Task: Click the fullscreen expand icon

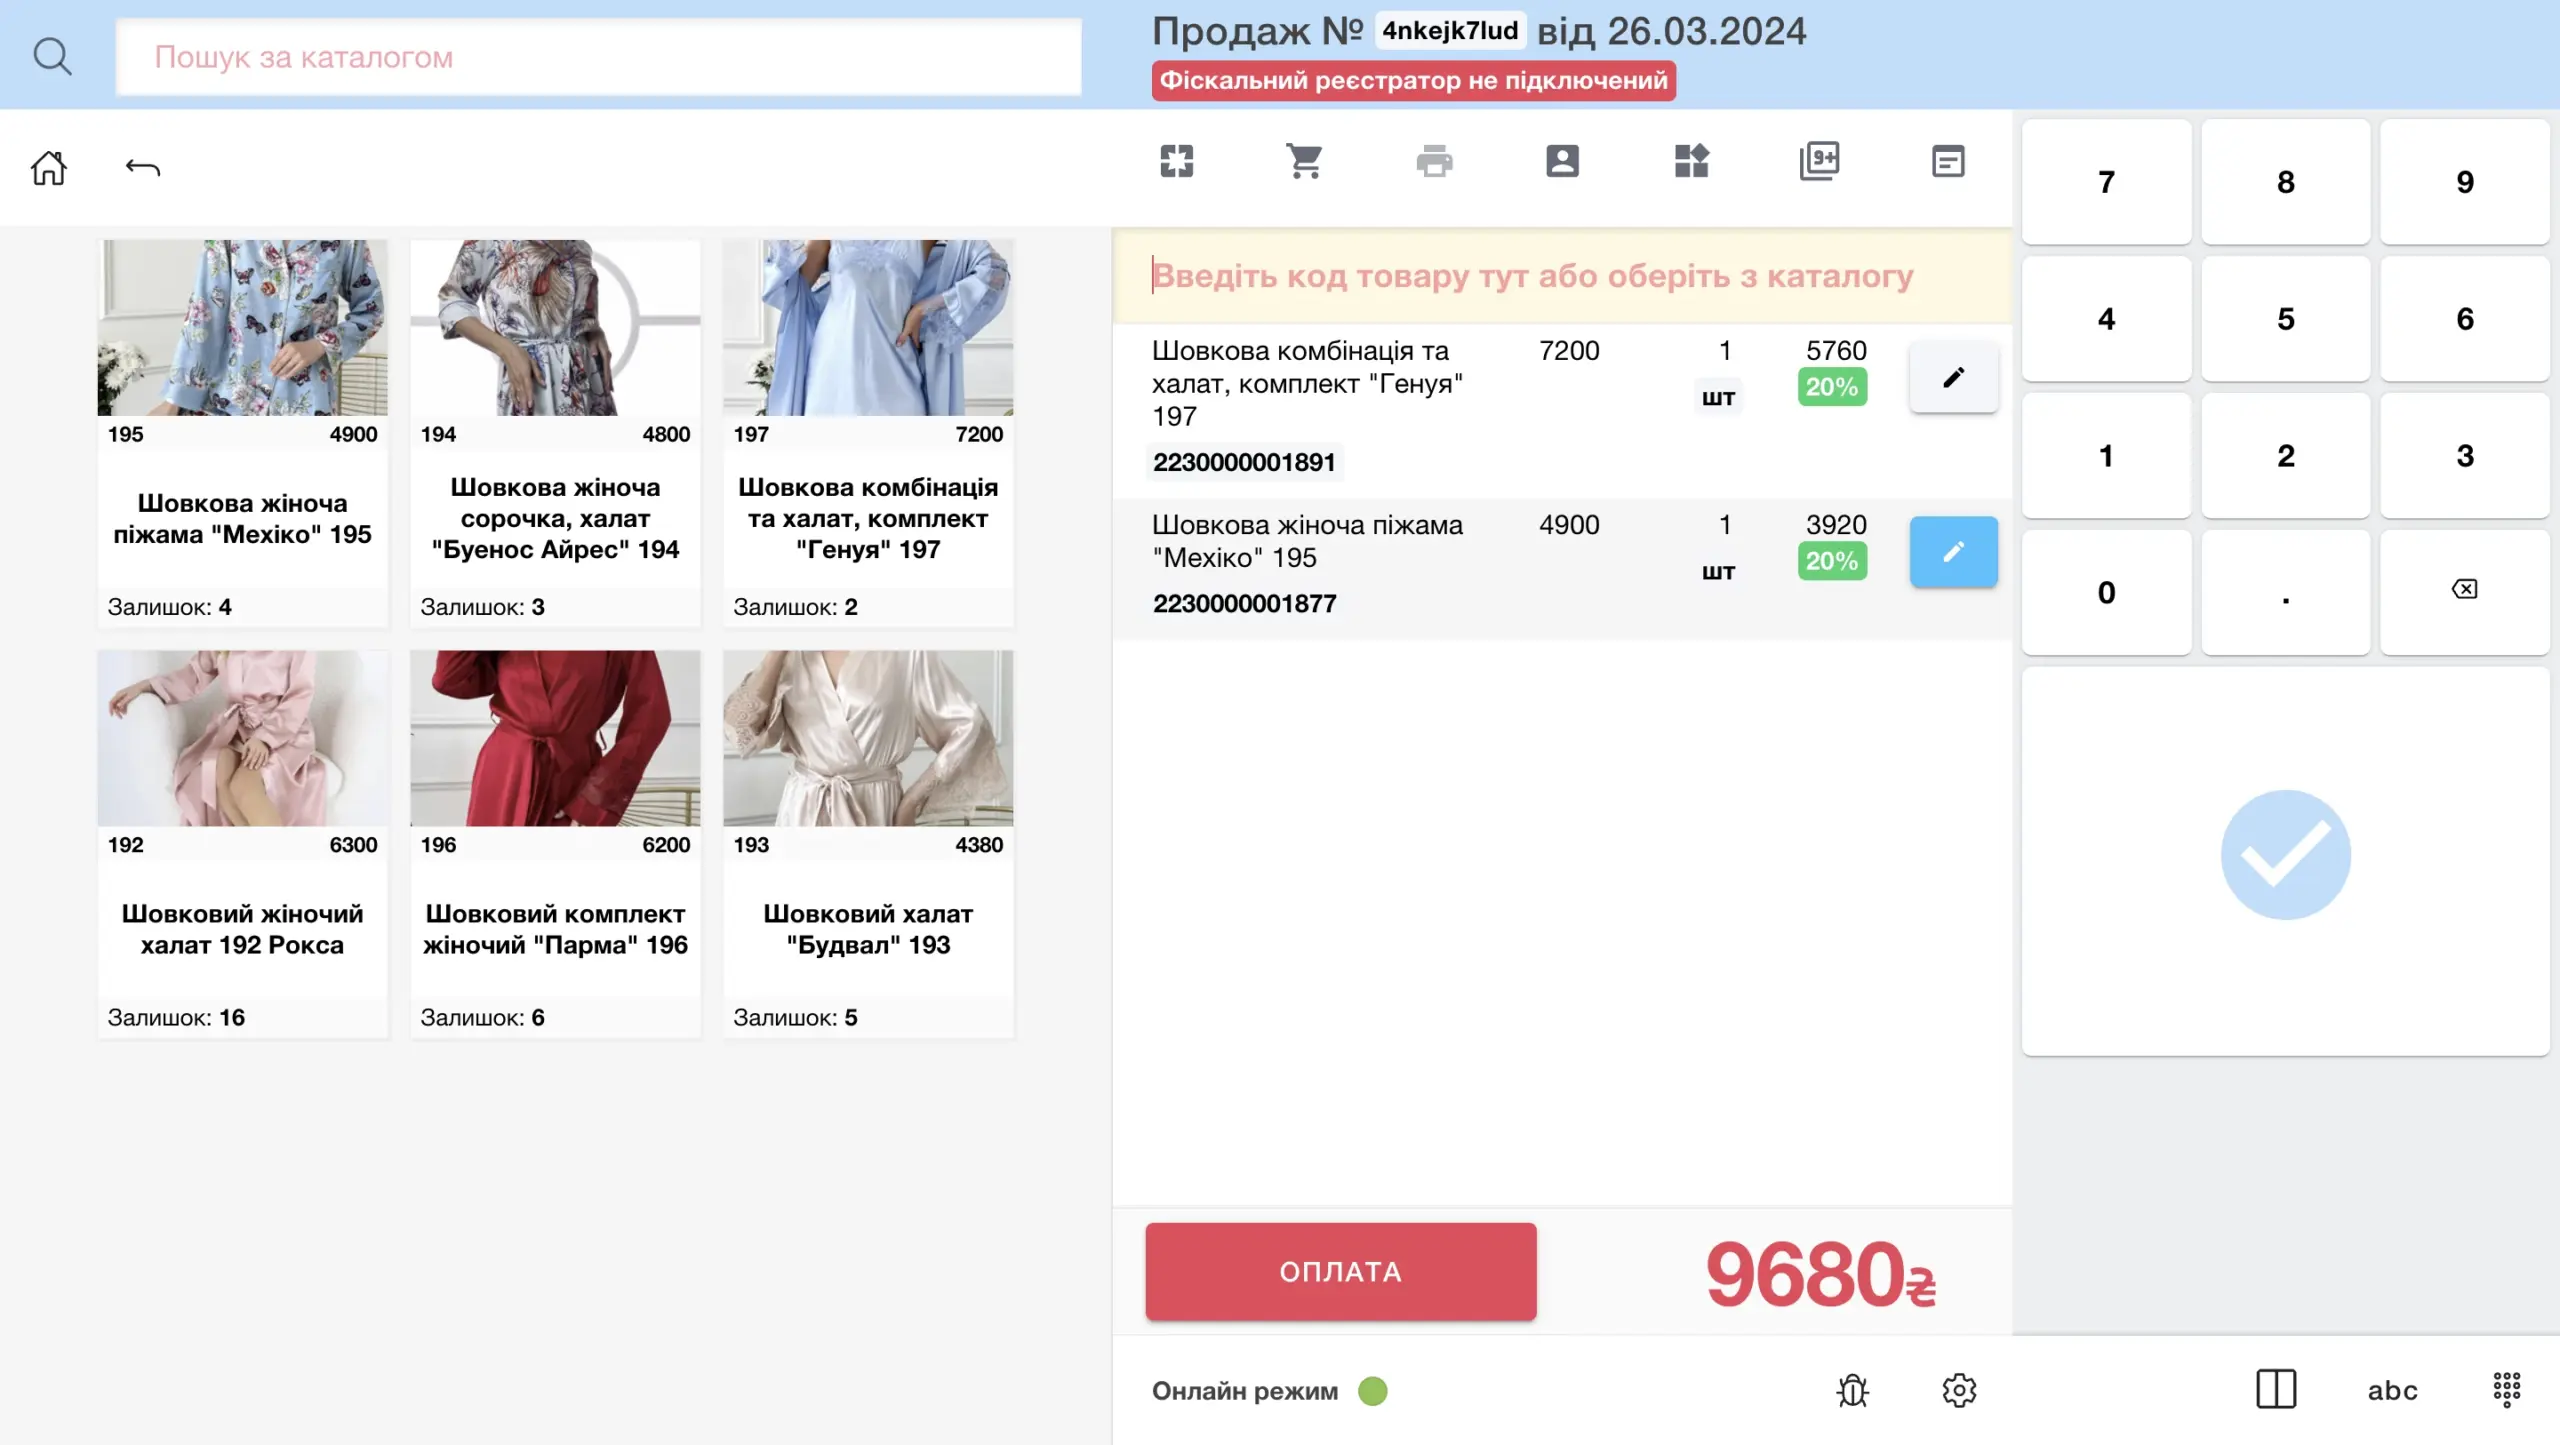Action: [x=1177, y=161]
